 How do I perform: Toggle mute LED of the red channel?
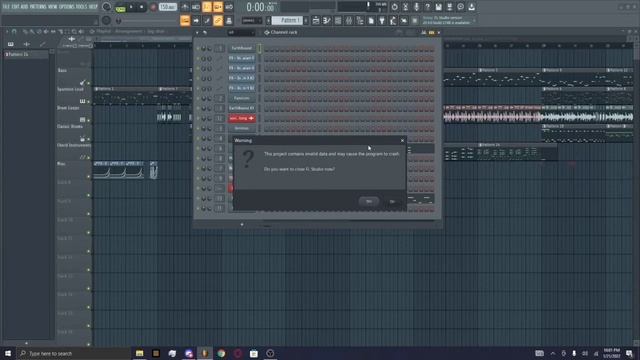point(198,118)
